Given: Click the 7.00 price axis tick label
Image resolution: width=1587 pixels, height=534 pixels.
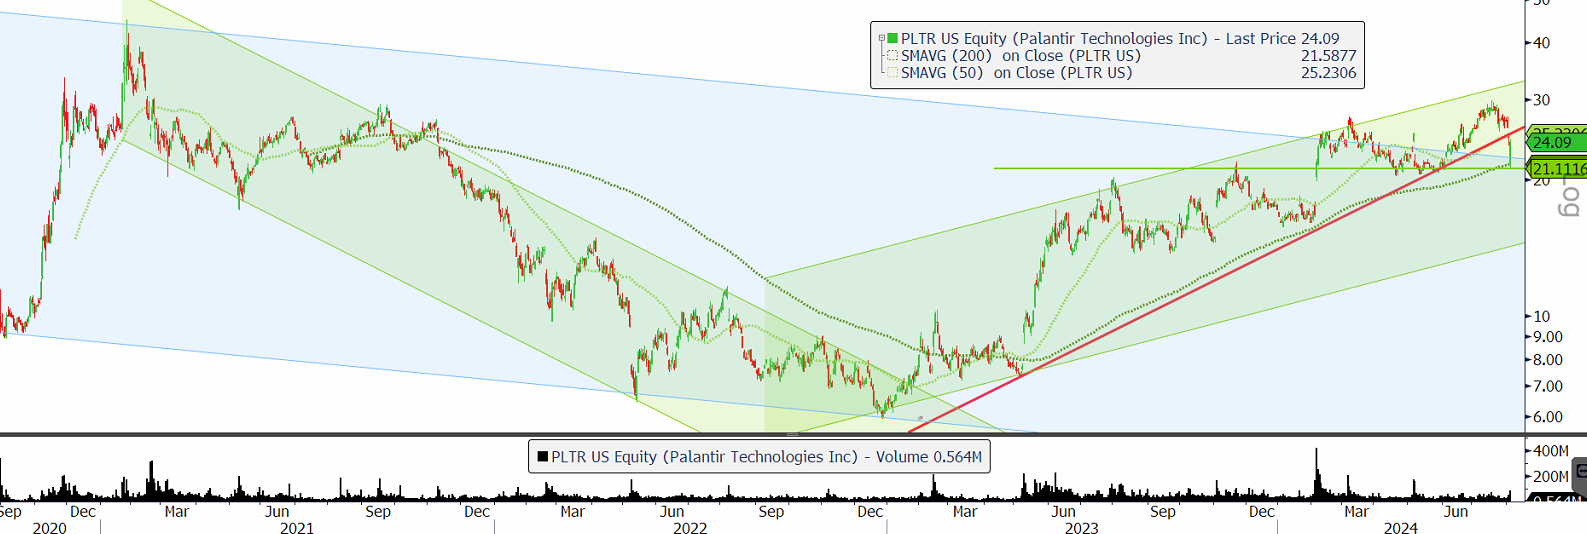Looking at the screenshot, I should [x=1547, y=386].
